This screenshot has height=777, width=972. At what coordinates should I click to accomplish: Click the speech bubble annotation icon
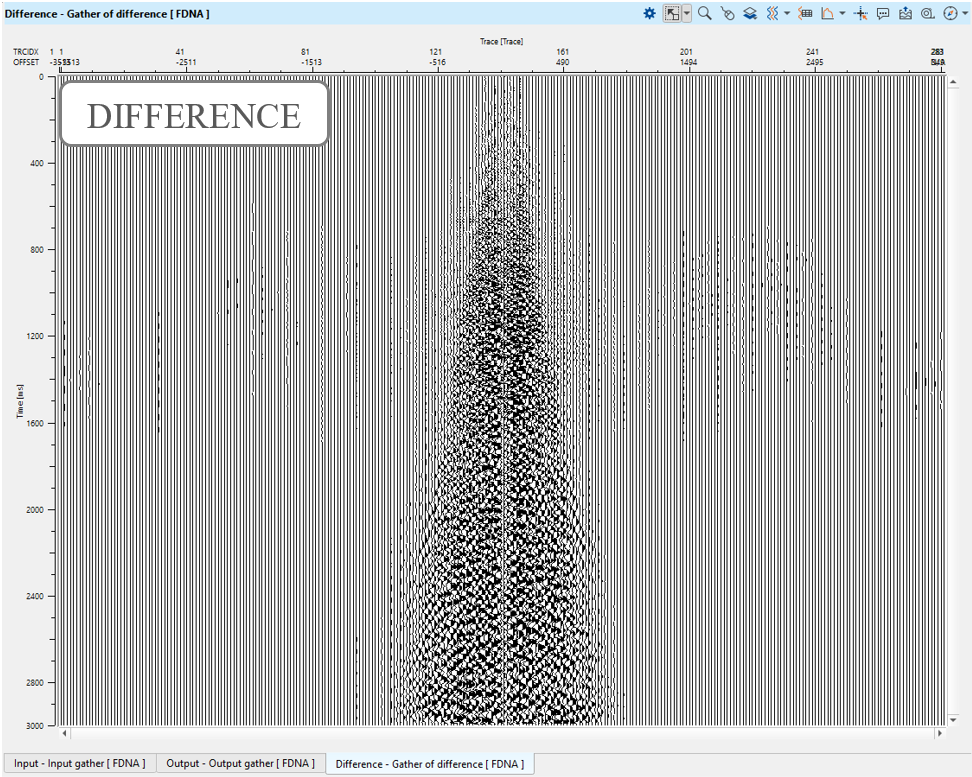tap(883, 13)
